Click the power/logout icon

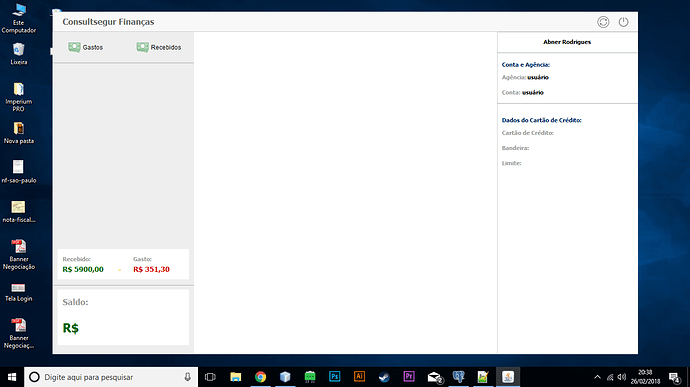[623, 22]
